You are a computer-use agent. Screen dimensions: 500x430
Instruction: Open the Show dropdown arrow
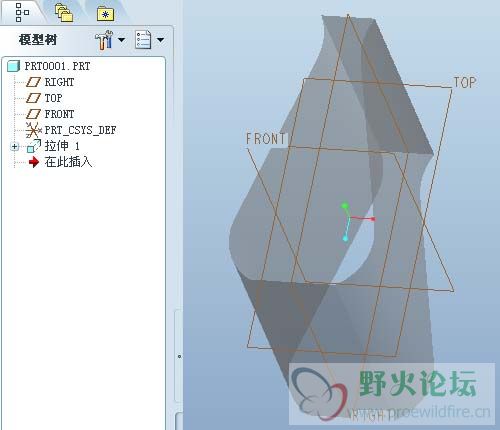161,40
